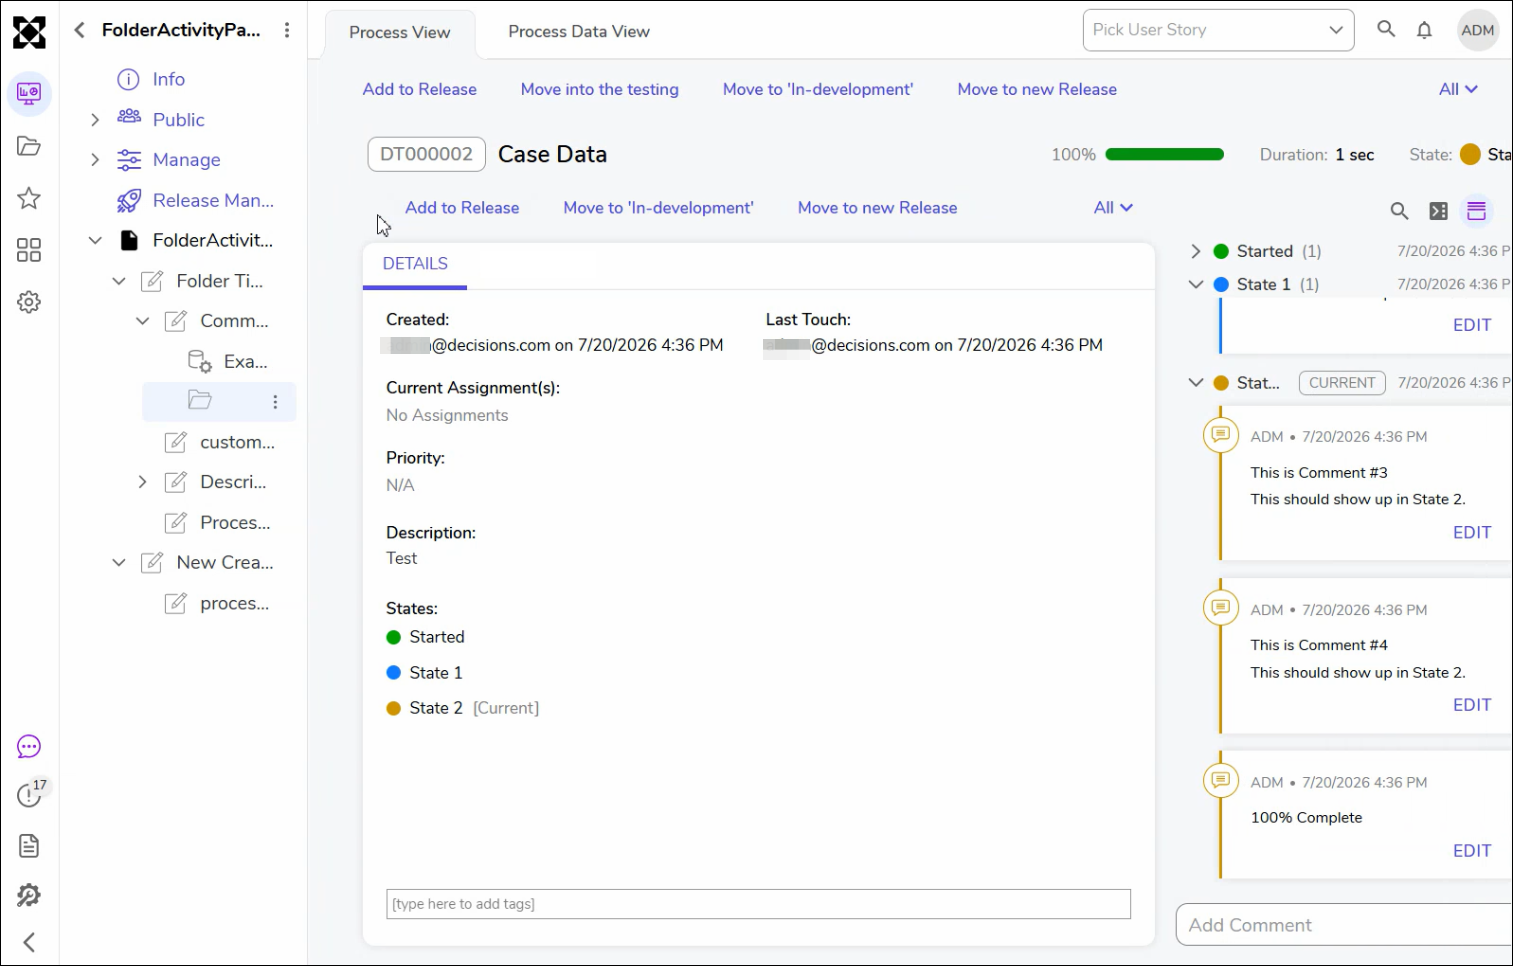Click Move into the testing
Screen dimensions: 1513x966
tap(600, 89)
